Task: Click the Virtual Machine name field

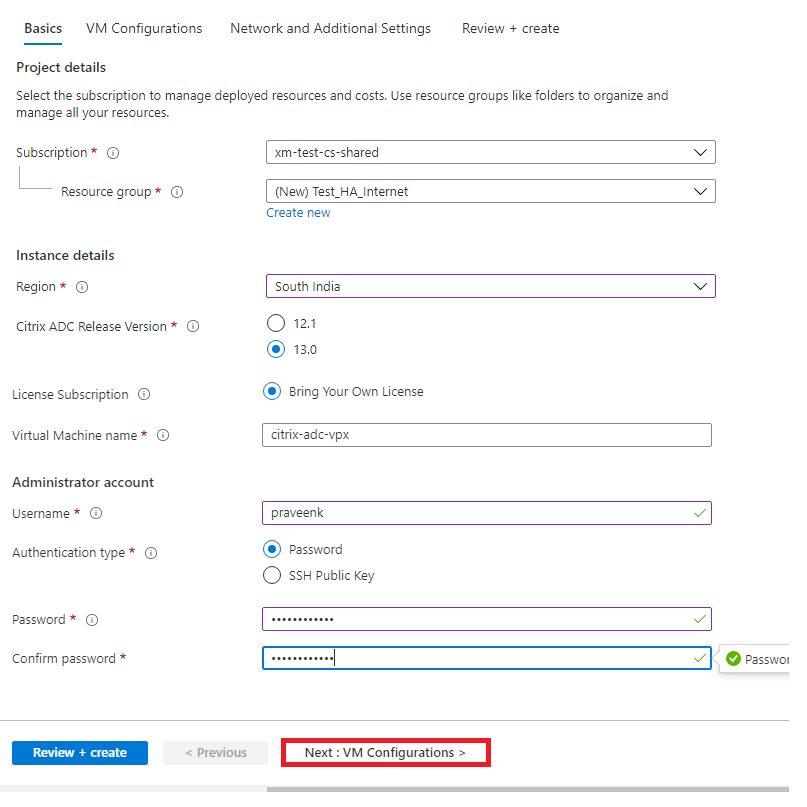Action: click(x=487, y=435)
